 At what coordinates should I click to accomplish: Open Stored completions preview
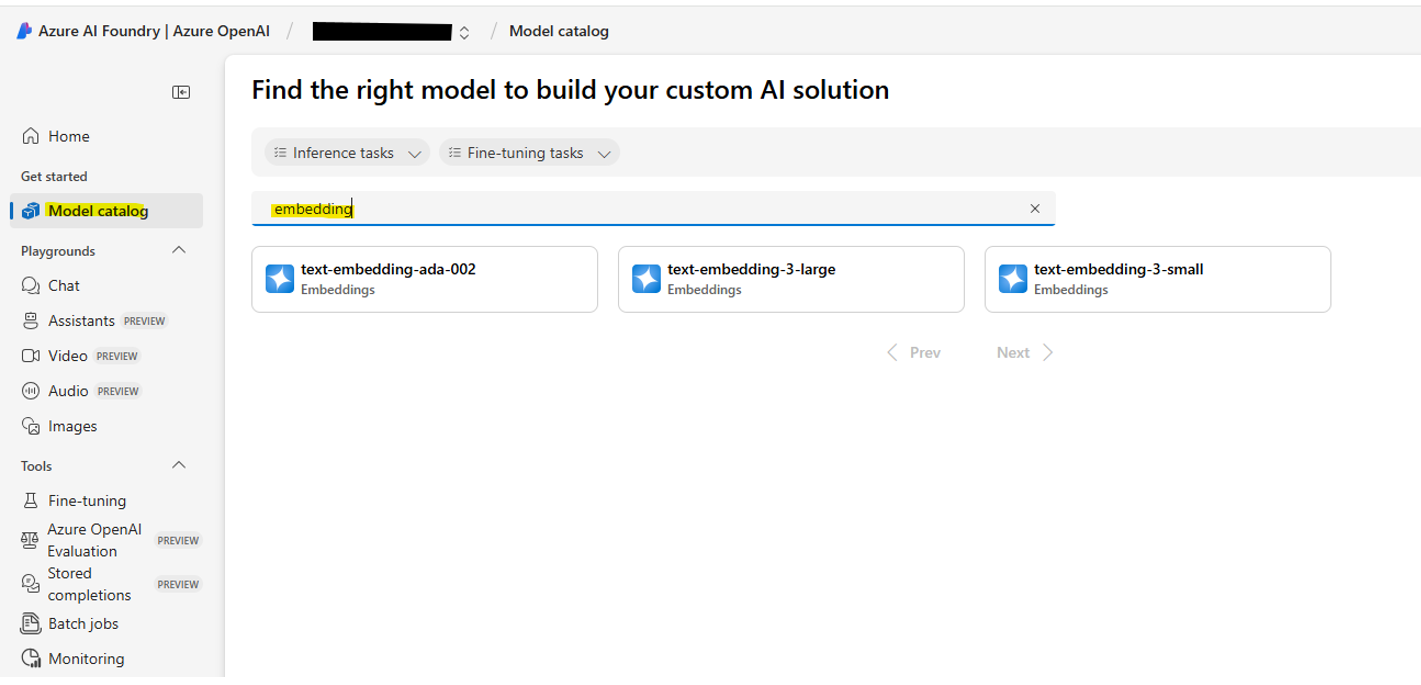(90, 584)
